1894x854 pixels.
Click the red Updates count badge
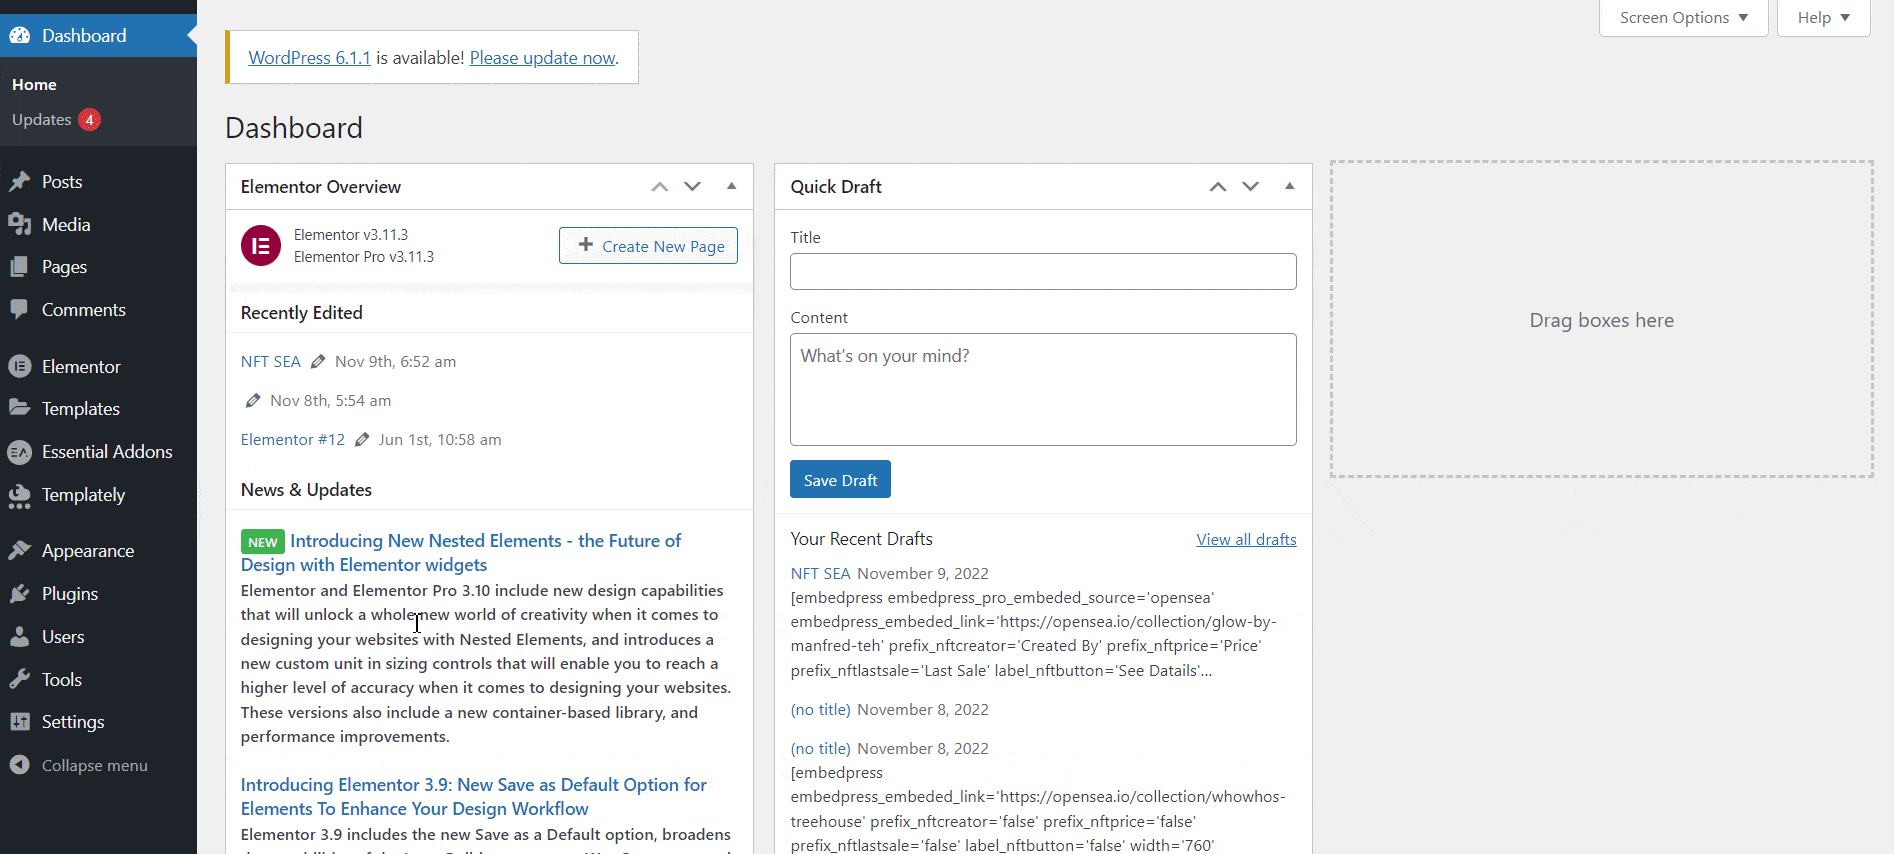89,120
